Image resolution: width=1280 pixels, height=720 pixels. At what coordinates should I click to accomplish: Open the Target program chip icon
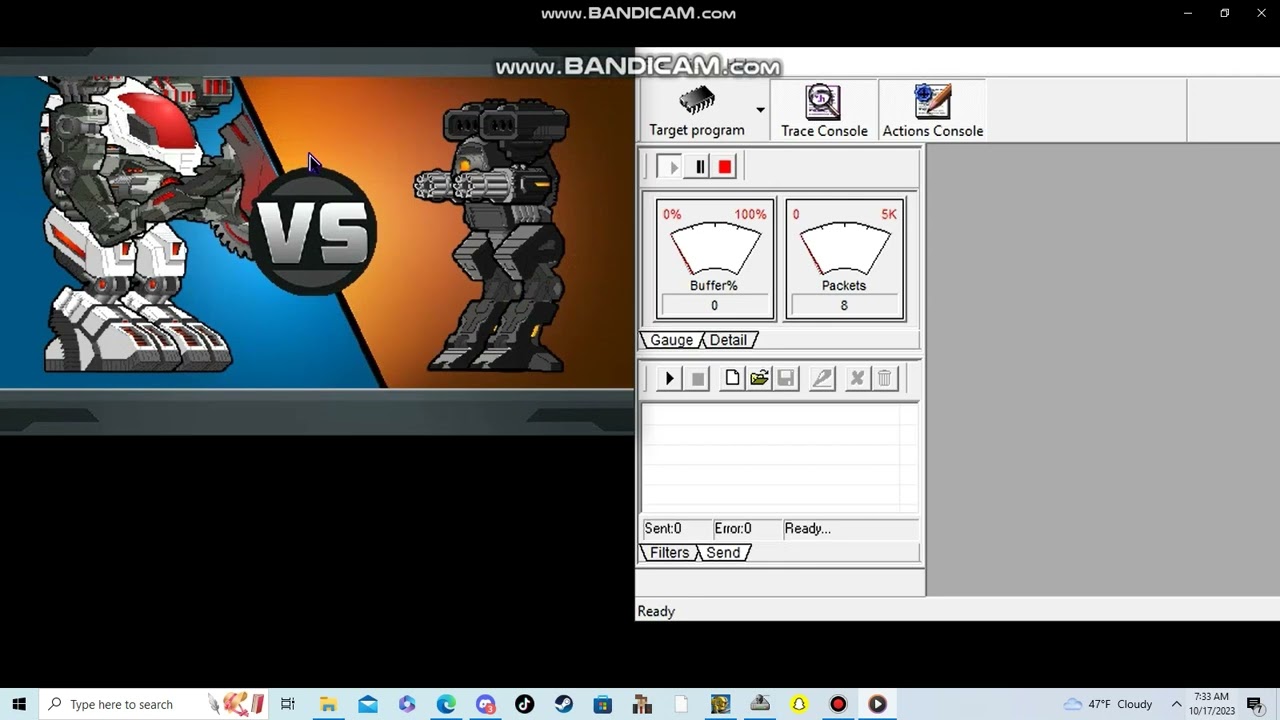[697, 101]
